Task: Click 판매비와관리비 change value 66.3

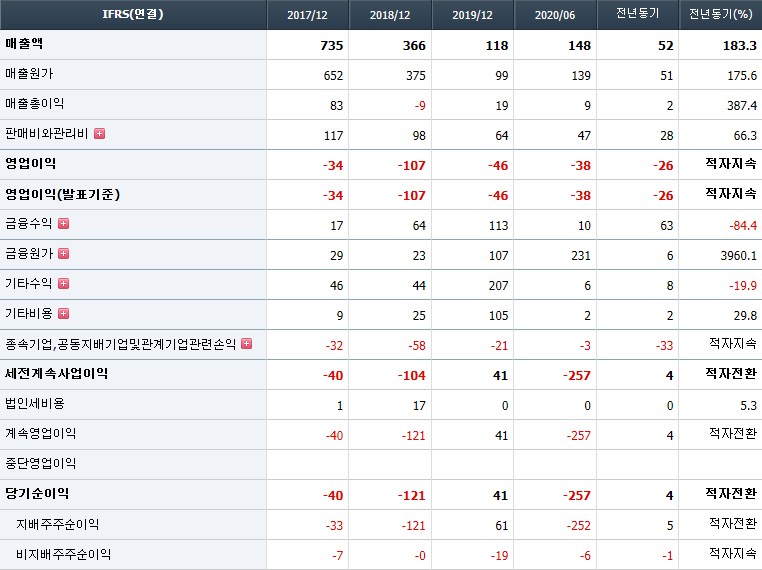Action: (745, 136)
